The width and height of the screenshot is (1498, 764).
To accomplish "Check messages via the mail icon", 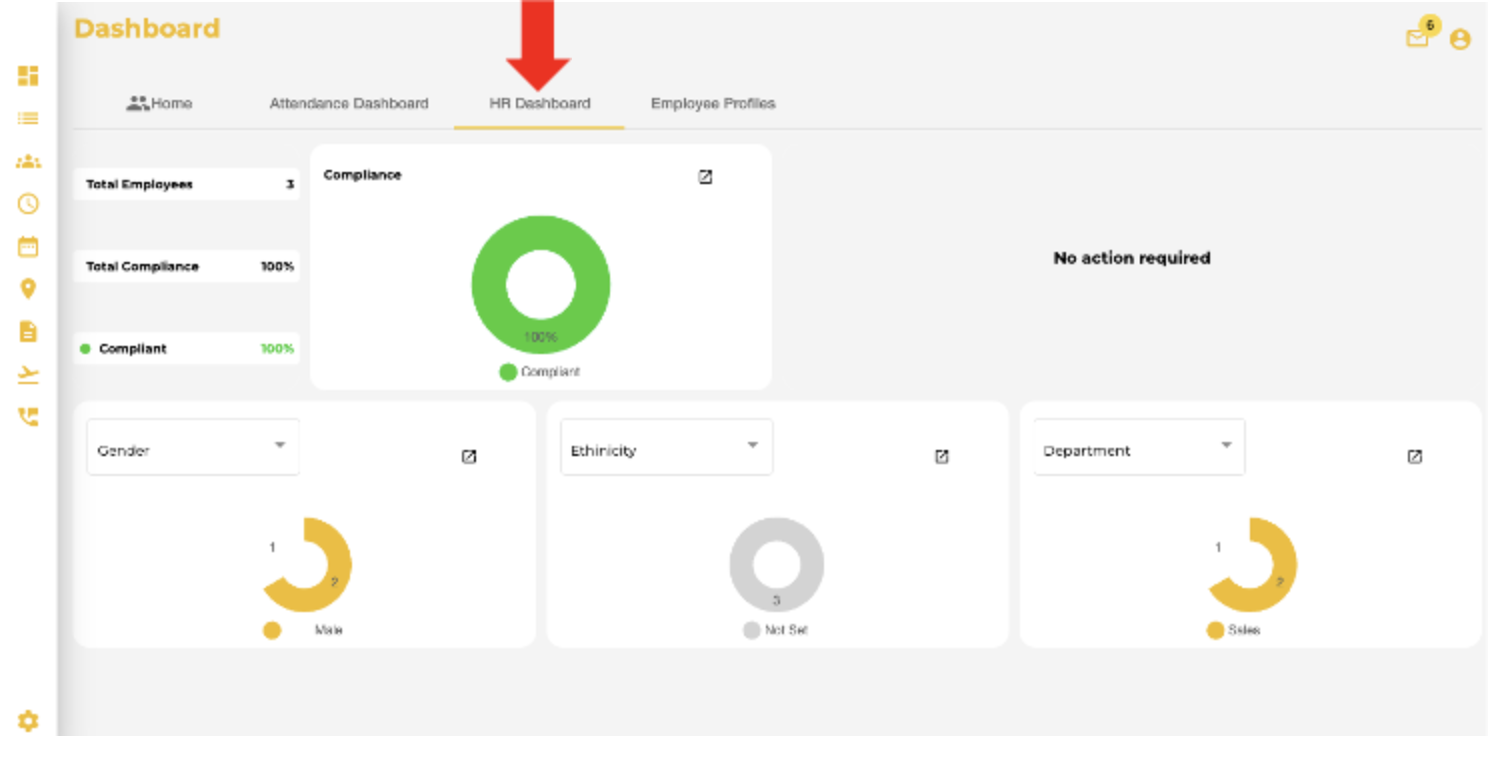I will (1418, 38).
